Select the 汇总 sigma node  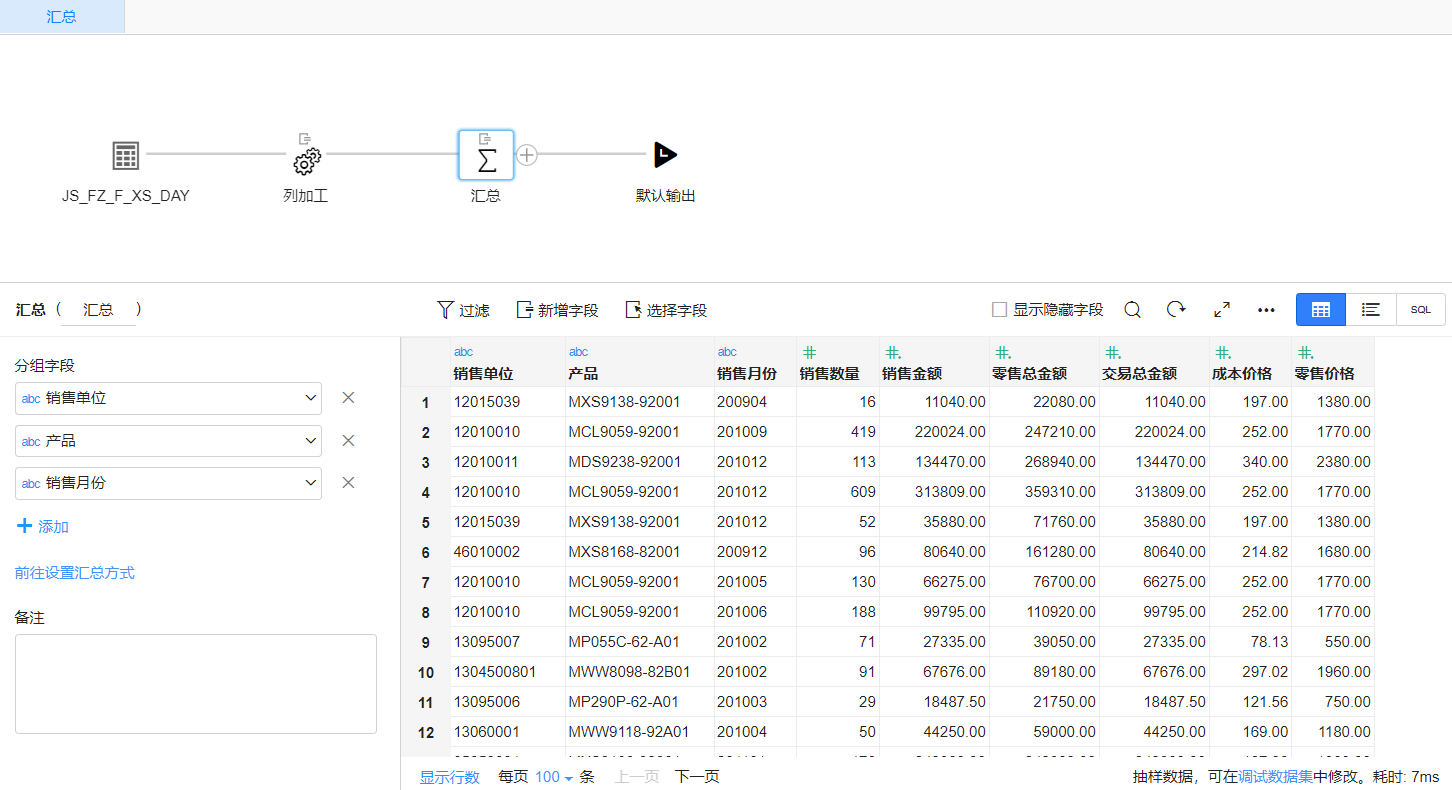point(486,156)
